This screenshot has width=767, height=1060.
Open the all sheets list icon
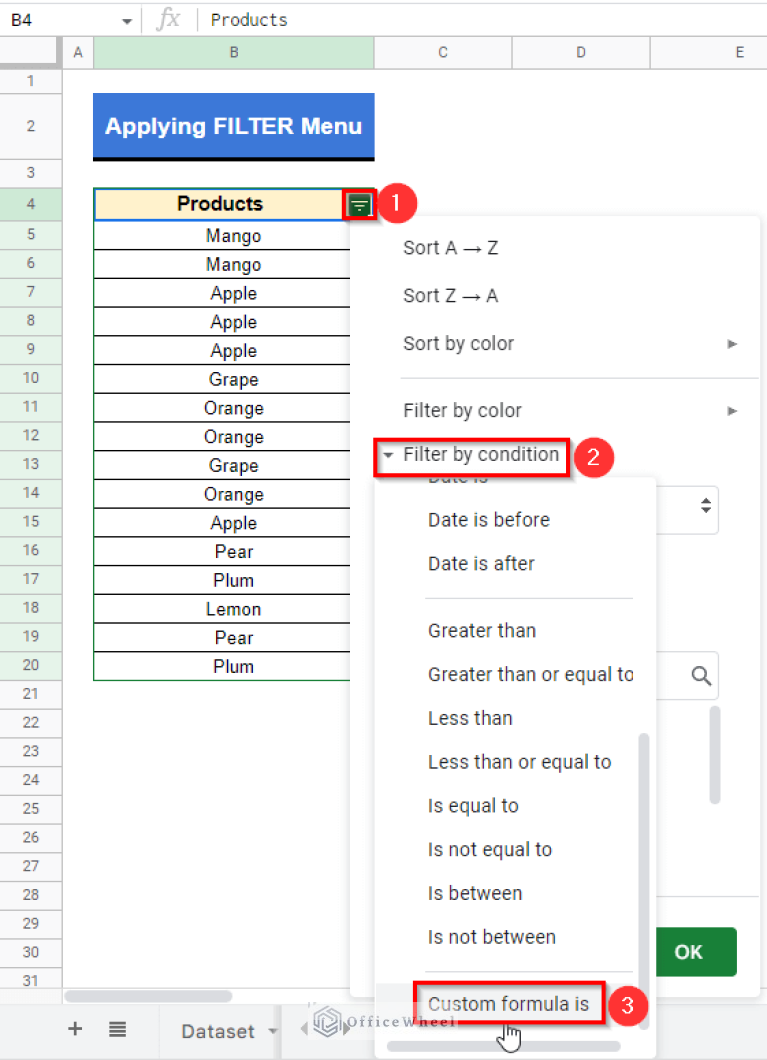point(117,1030)
